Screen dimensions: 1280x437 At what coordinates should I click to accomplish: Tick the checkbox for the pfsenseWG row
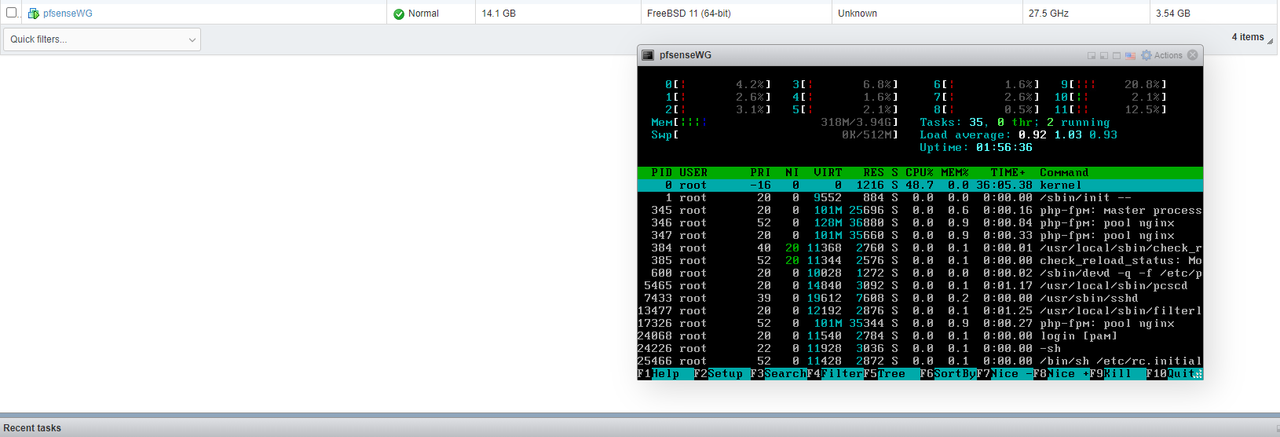(12, 14)
